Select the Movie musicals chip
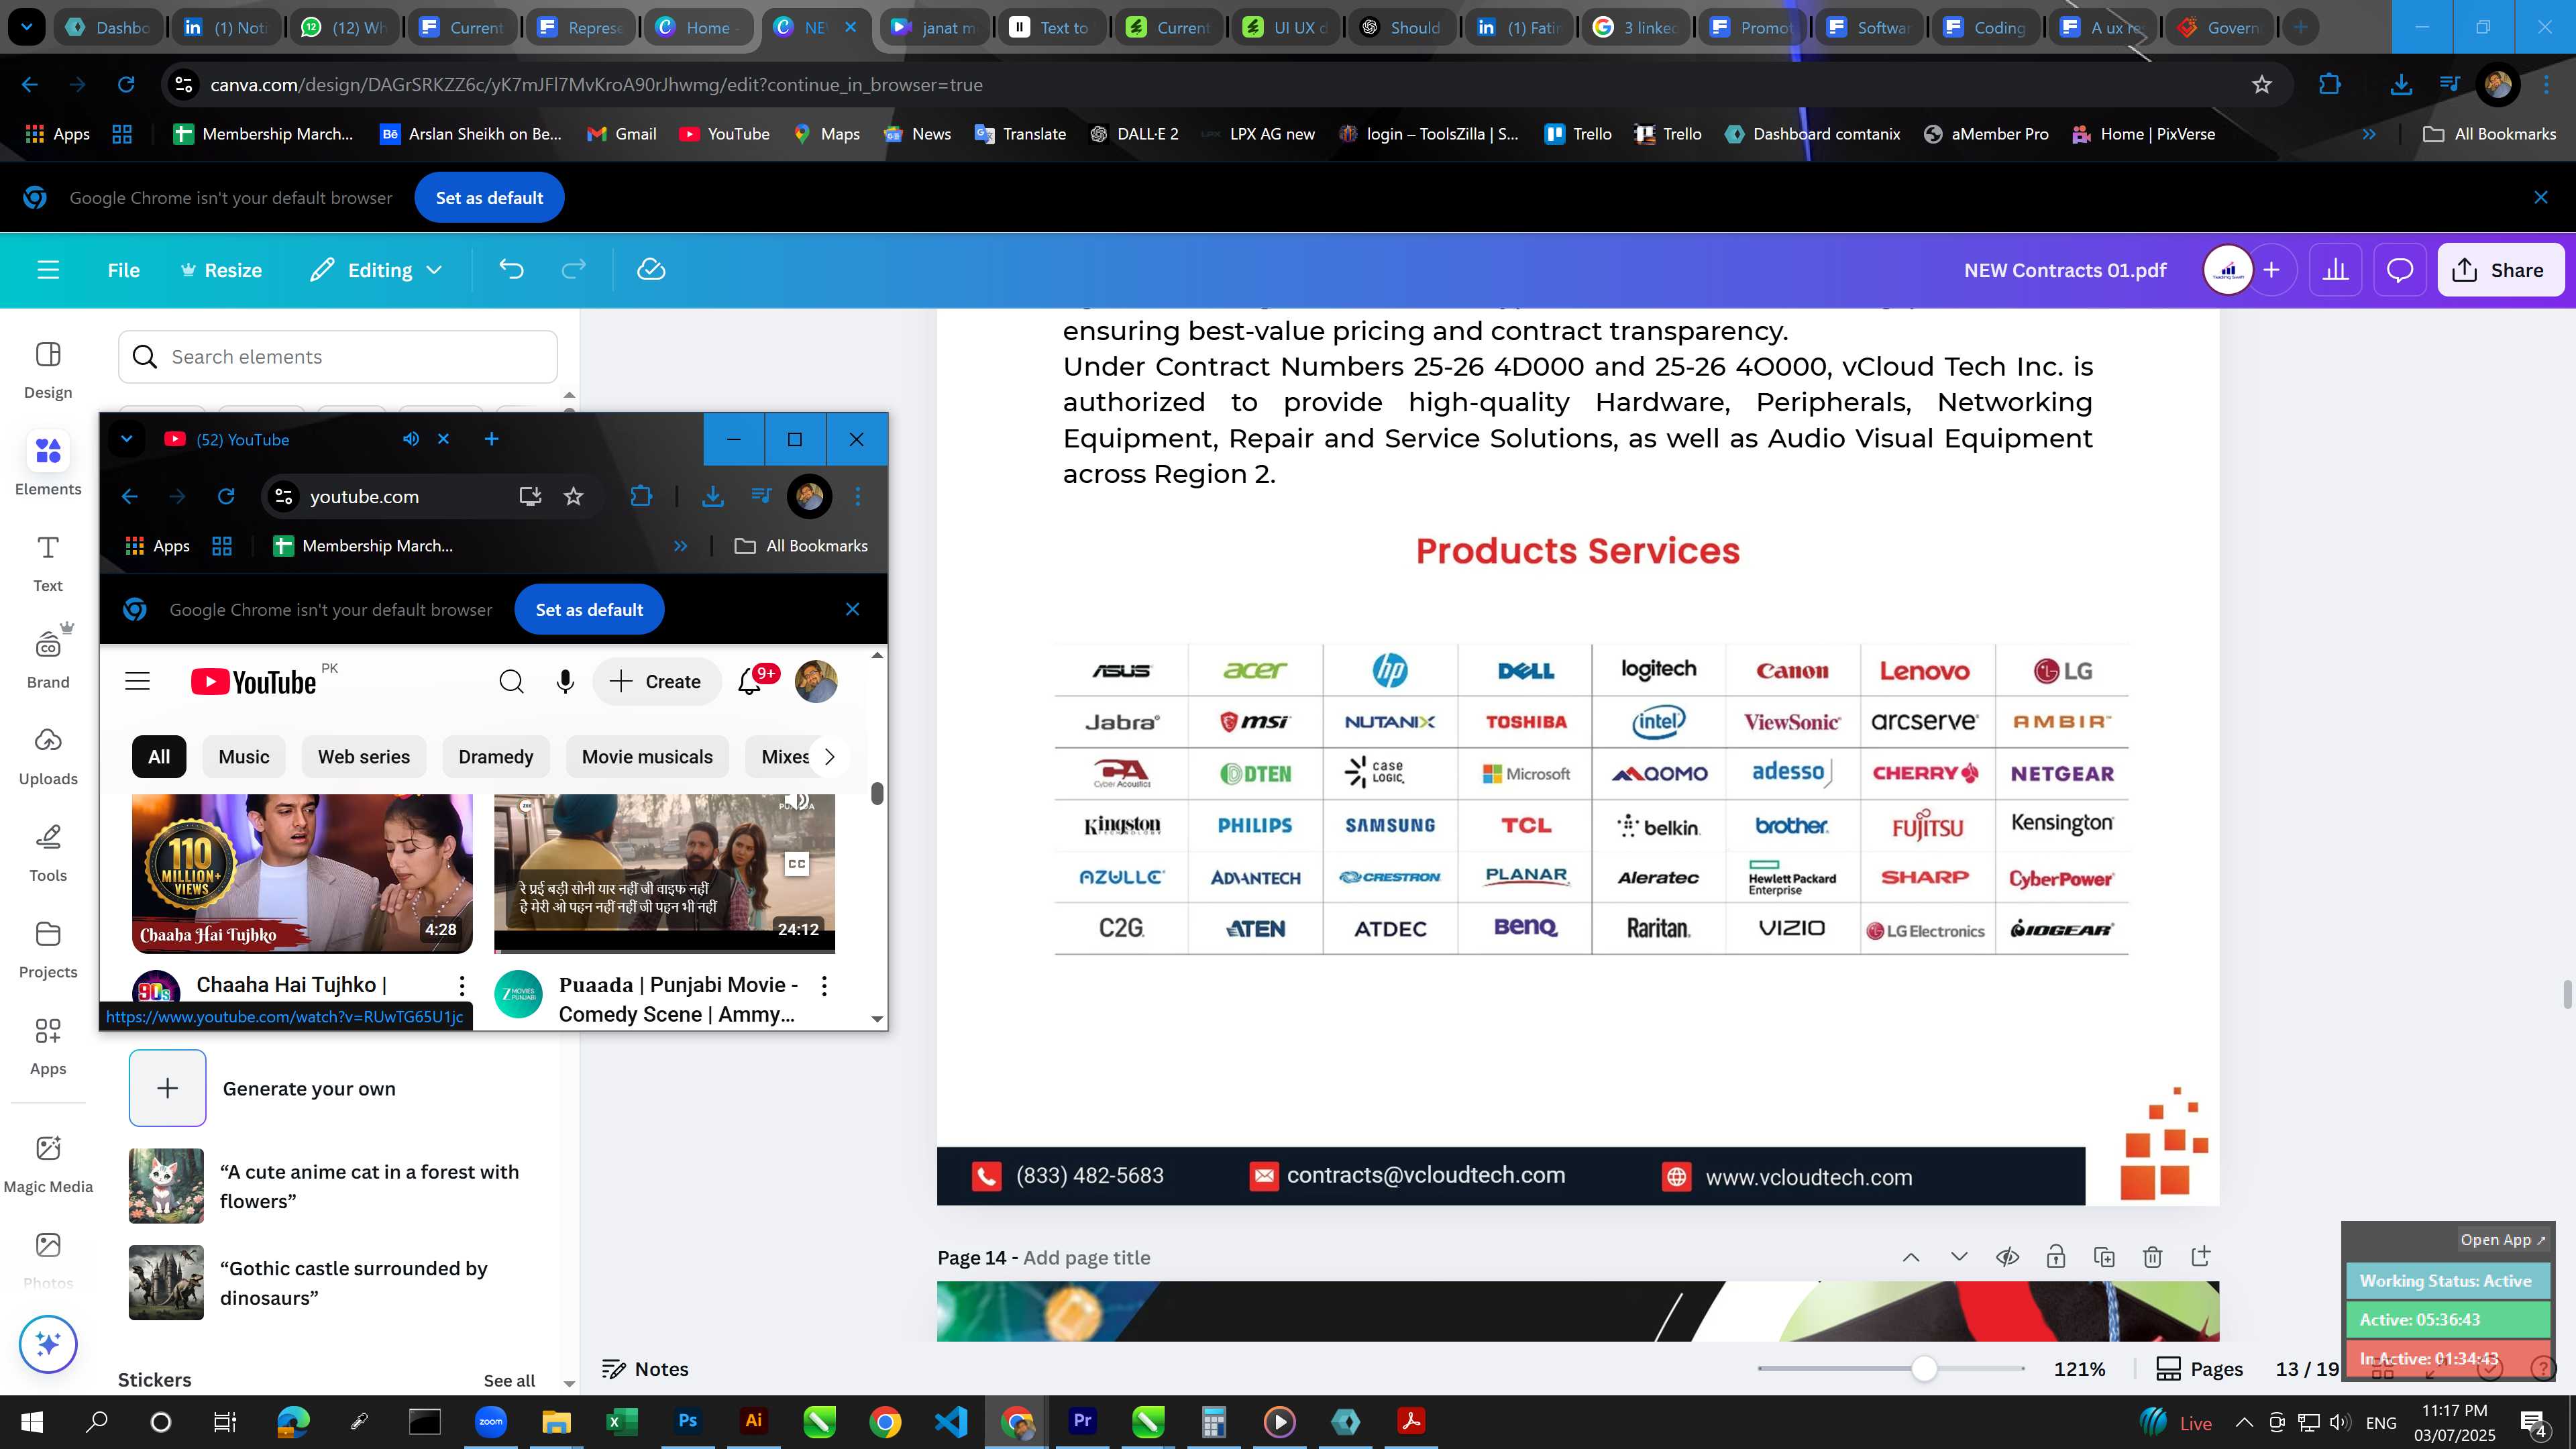The width and height of the screenshot is (2576, 1449). [x=647, y=757]
